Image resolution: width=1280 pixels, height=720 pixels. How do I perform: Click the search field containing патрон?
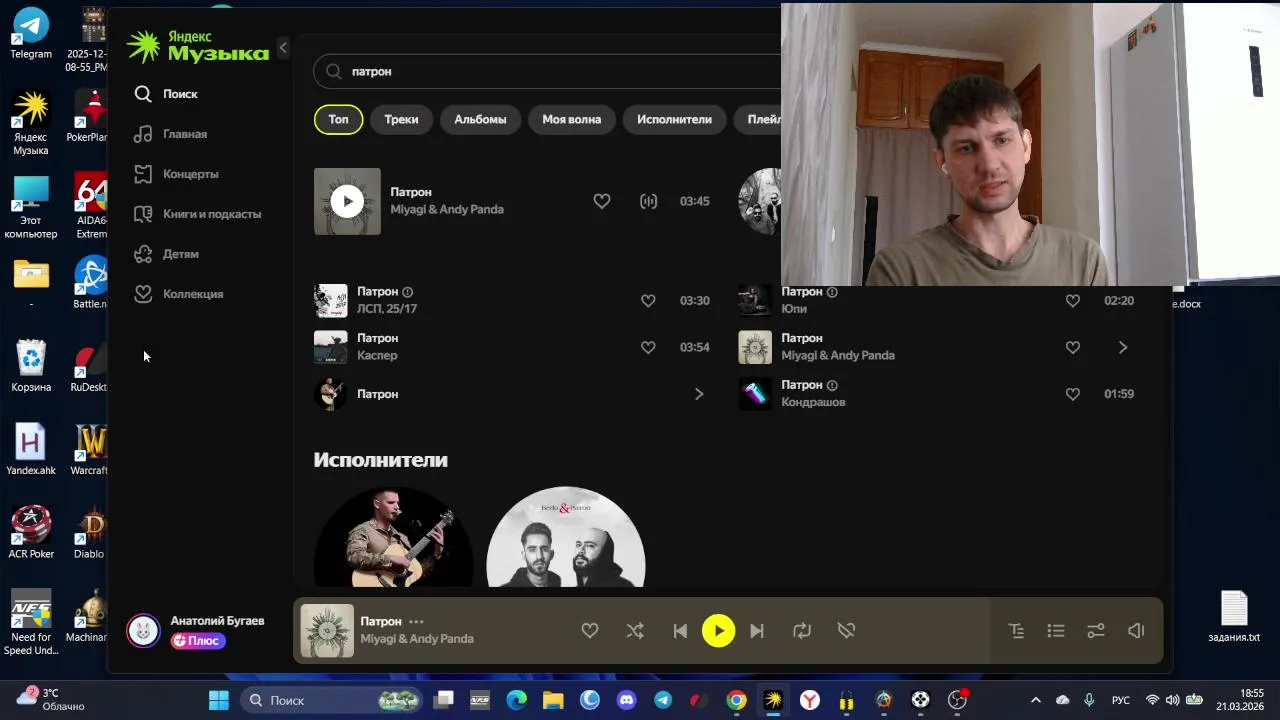(x=548, y=72)
